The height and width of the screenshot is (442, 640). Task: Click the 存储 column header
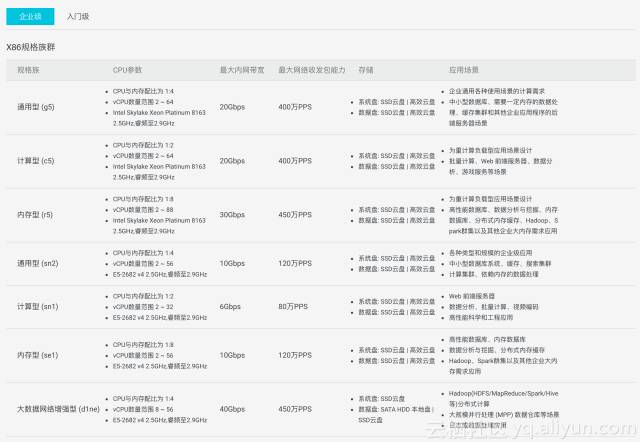366,70
